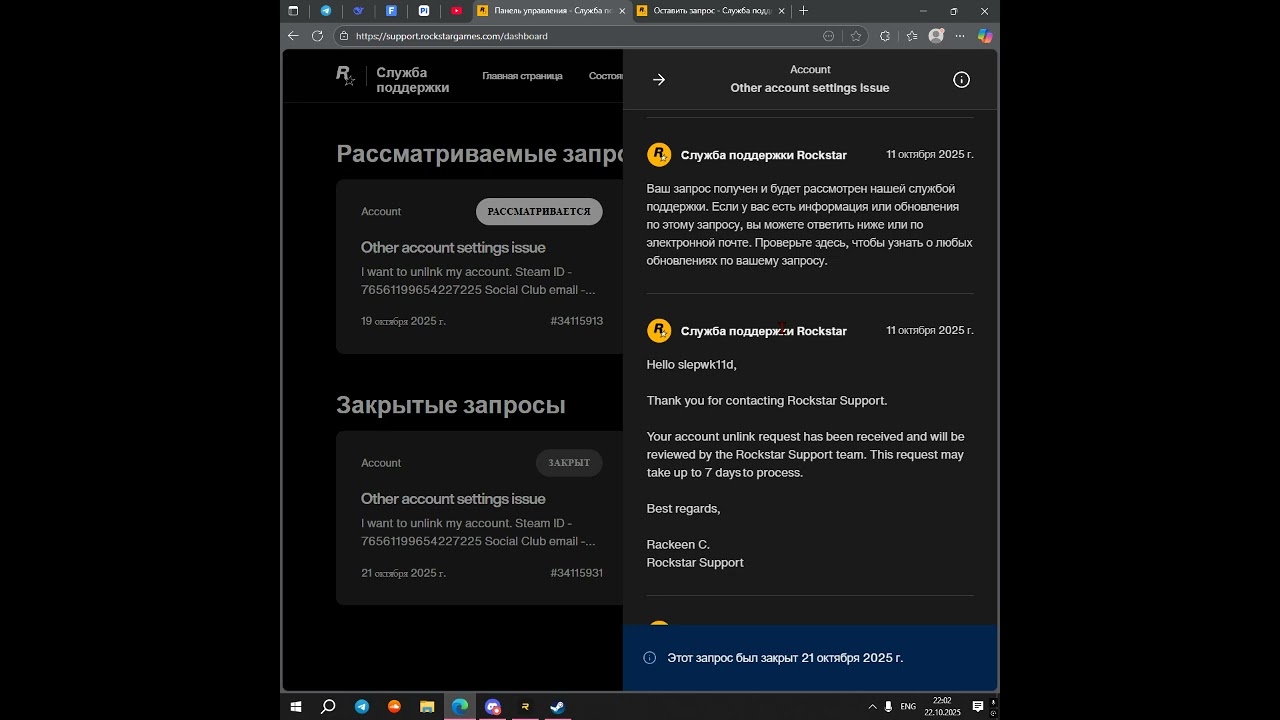The width and height of the screenshot is (1280, 720).
Task: Click the Rockstar logo in the header
Action: click(345, 76)
